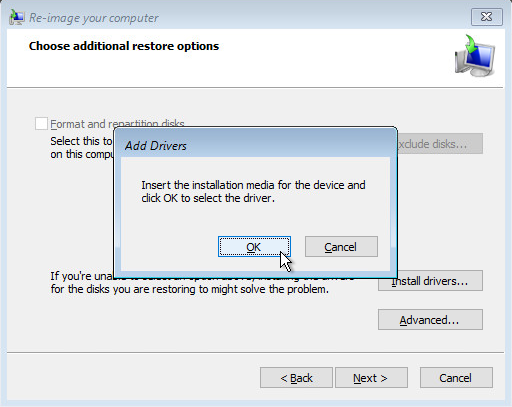Open the Advanced options button

point(430,320)
